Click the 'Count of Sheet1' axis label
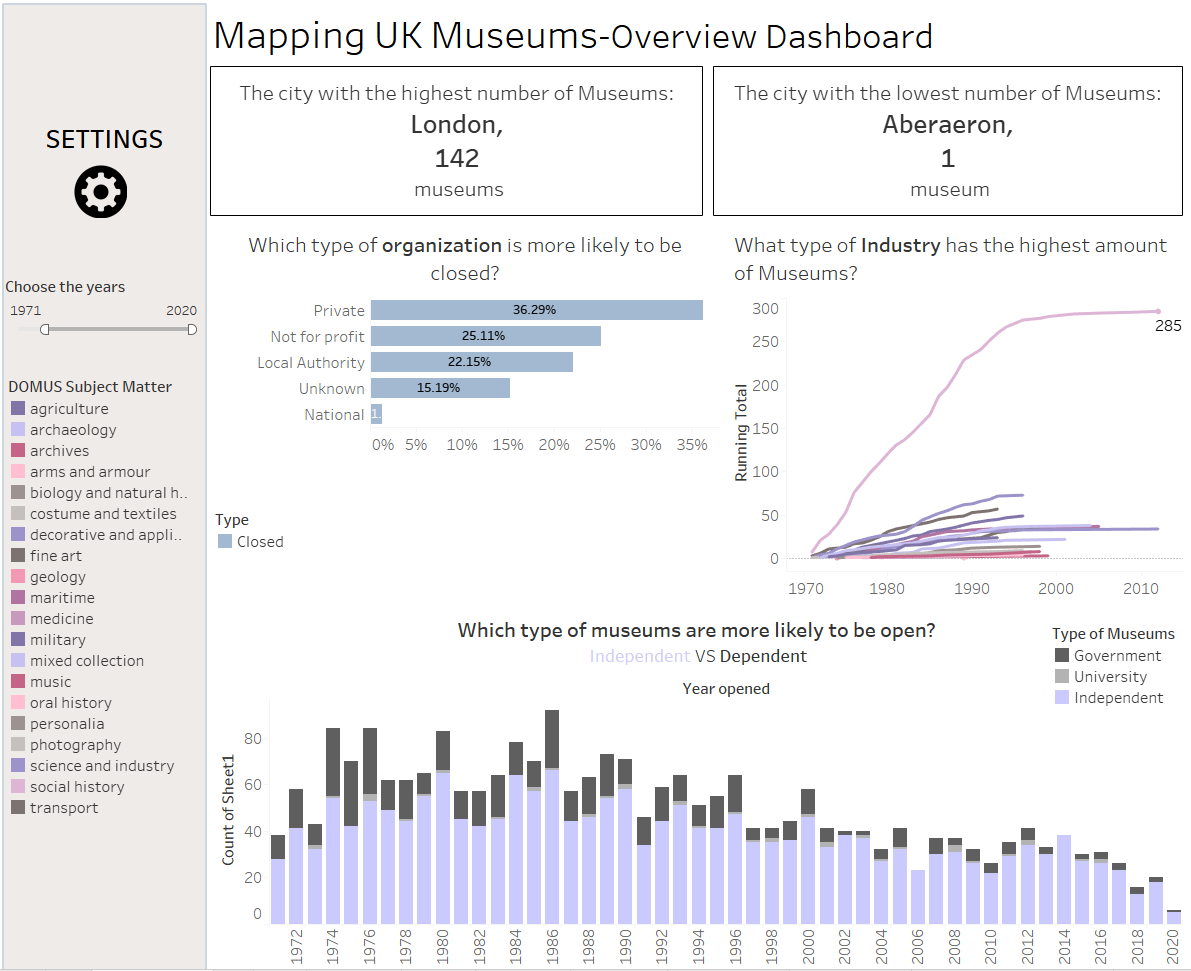 (x=228, y=810)
